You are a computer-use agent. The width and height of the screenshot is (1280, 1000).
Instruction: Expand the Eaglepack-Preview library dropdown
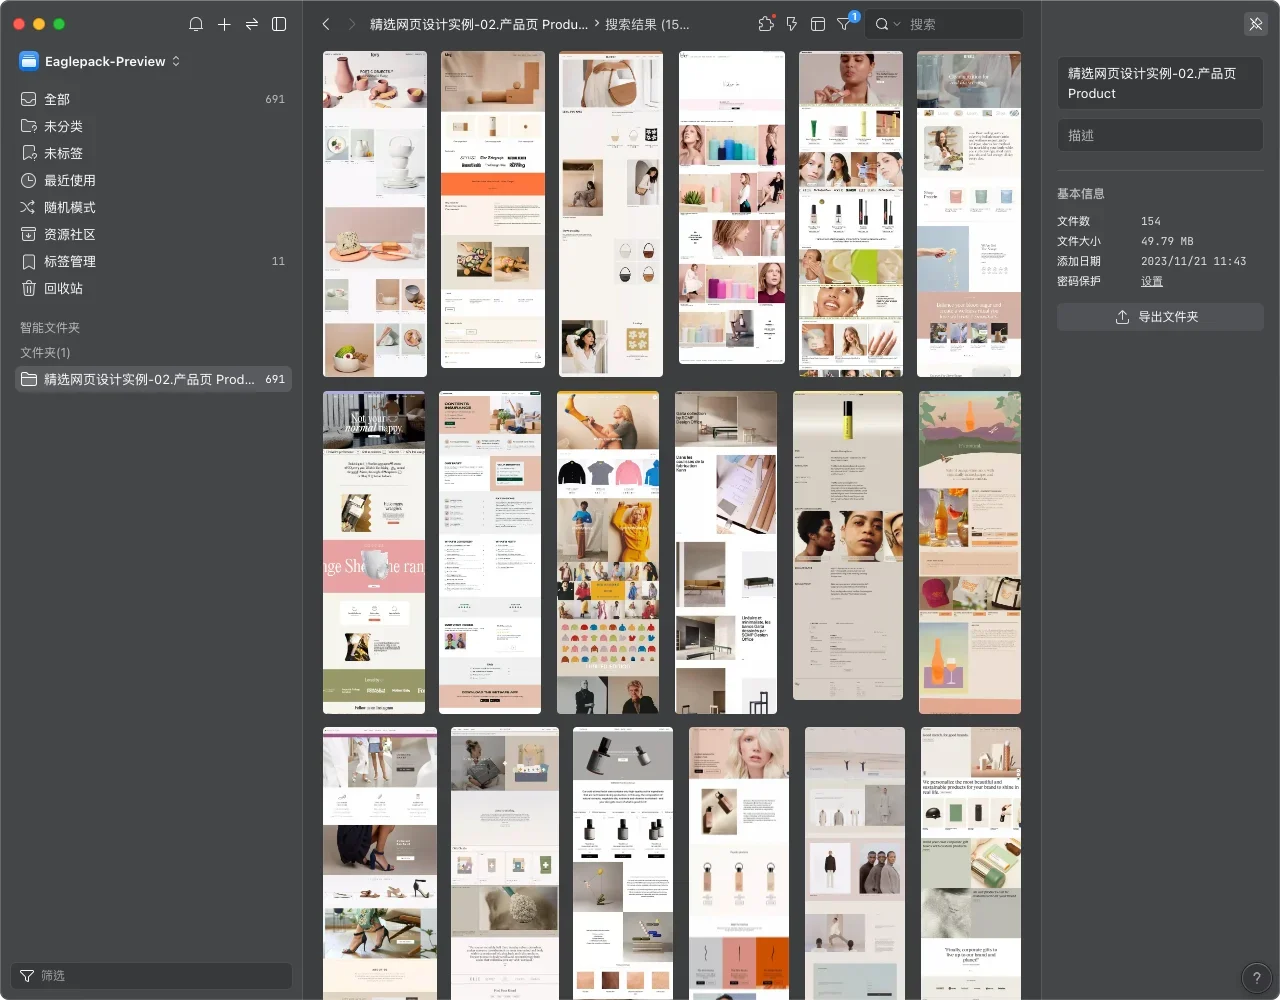[x=176, y=61]
